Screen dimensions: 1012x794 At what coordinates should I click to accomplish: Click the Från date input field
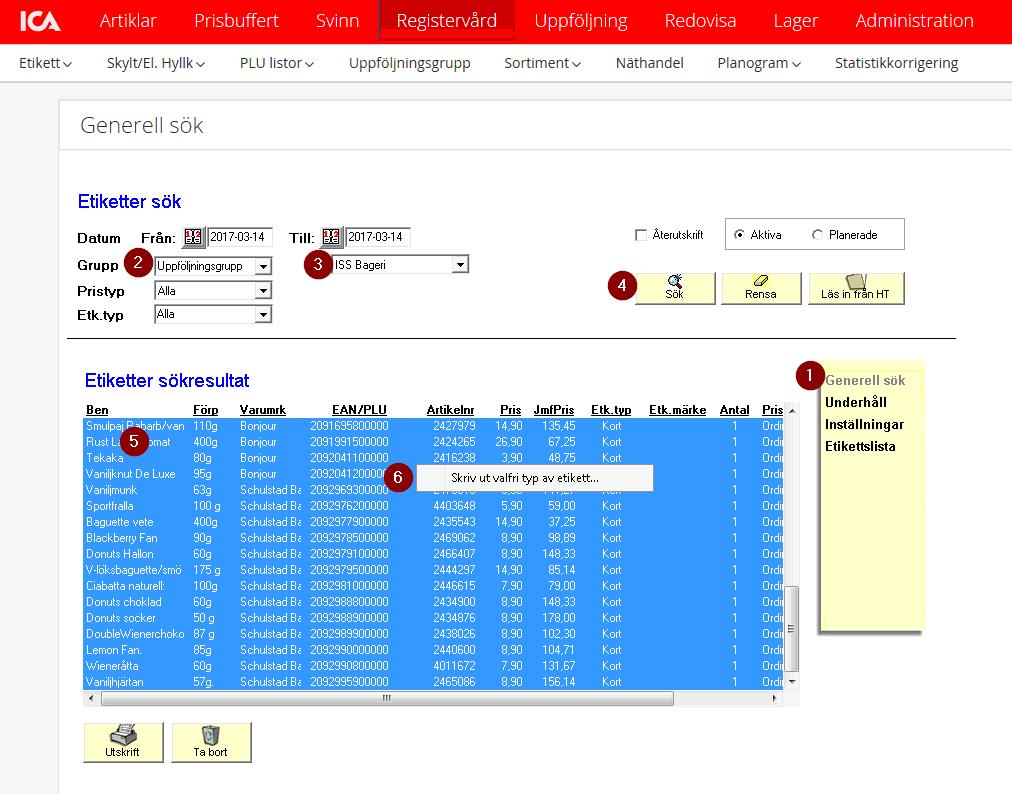point(240,237)
